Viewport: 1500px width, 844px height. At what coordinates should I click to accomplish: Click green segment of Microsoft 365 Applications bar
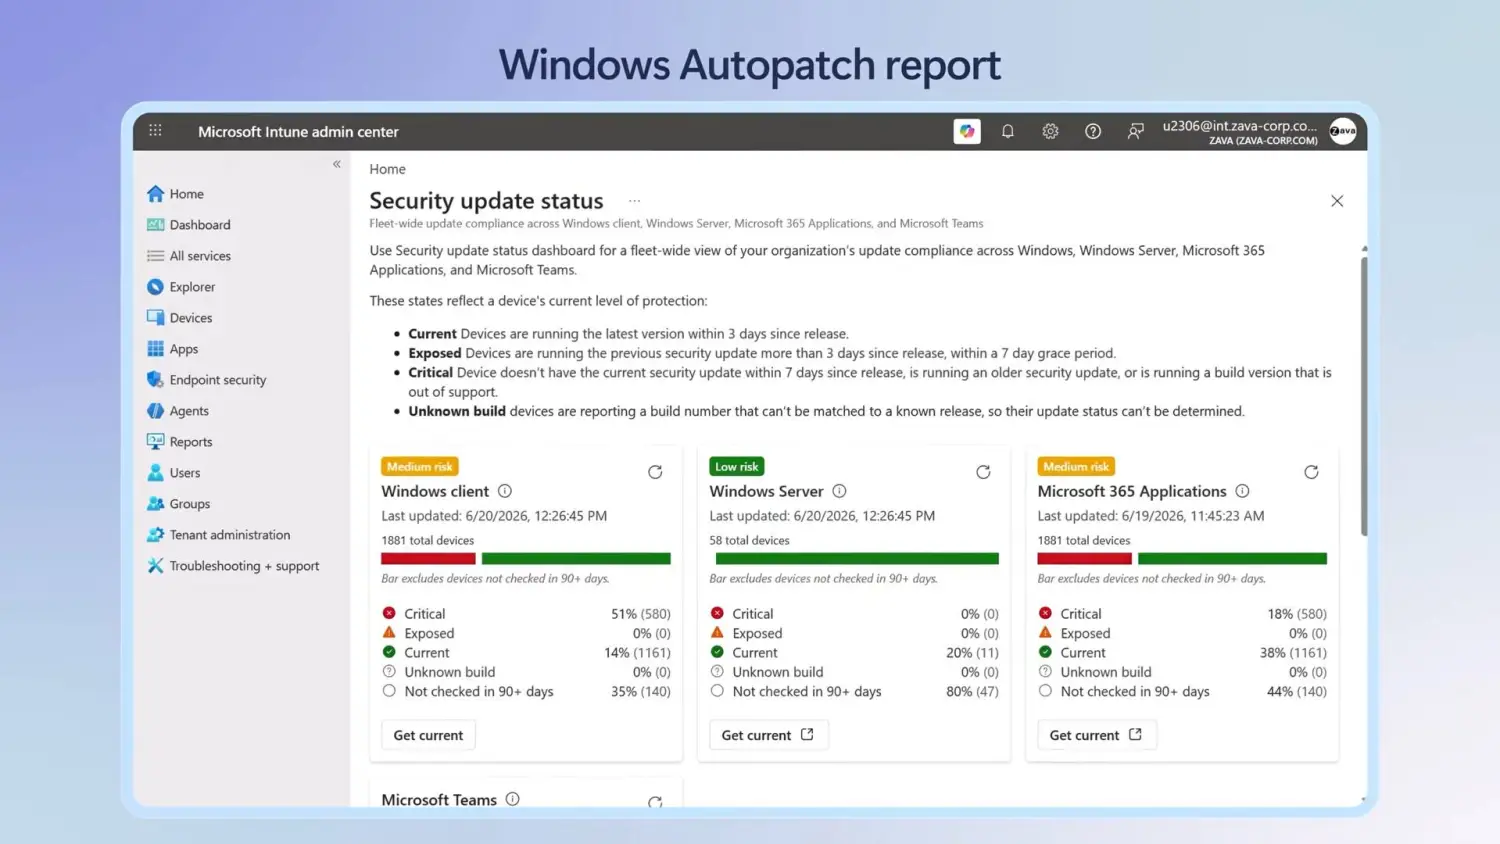(x=1232, y=559)
